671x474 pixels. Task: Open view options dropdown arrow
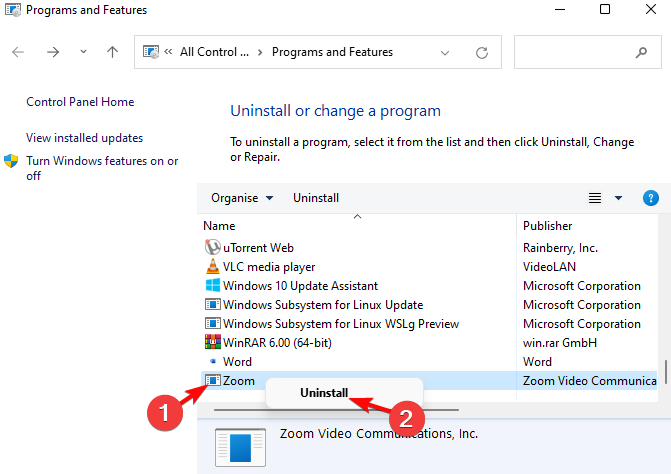pyautogui.click(x=618, y=198)
